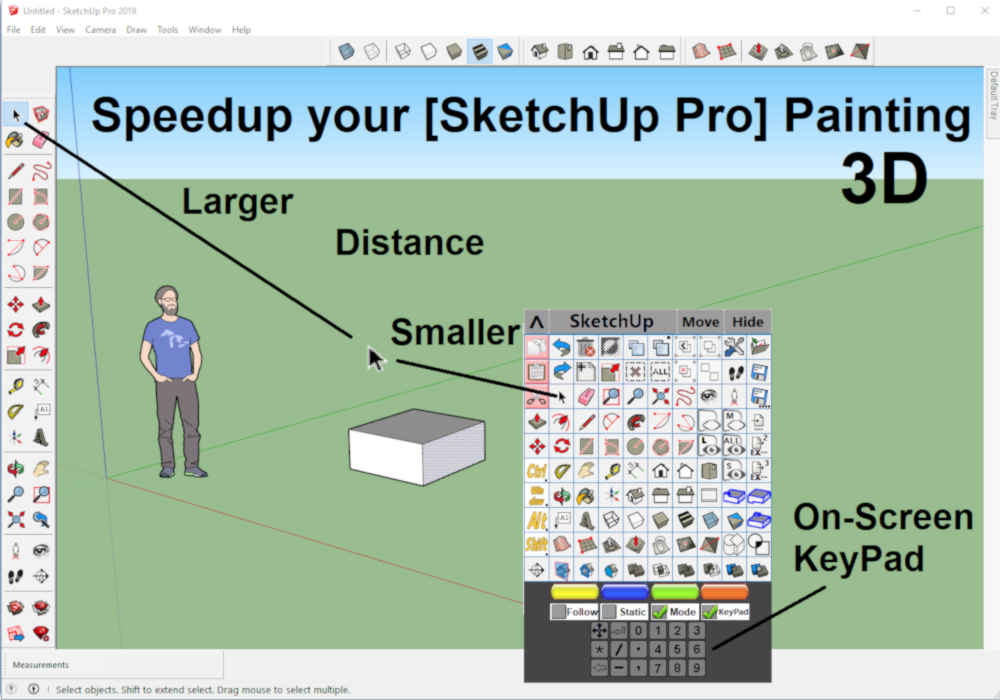Activate the Protractor tool in left toolbar
This screenshot has width=1000, height=700.
click(x=15, y=411)
